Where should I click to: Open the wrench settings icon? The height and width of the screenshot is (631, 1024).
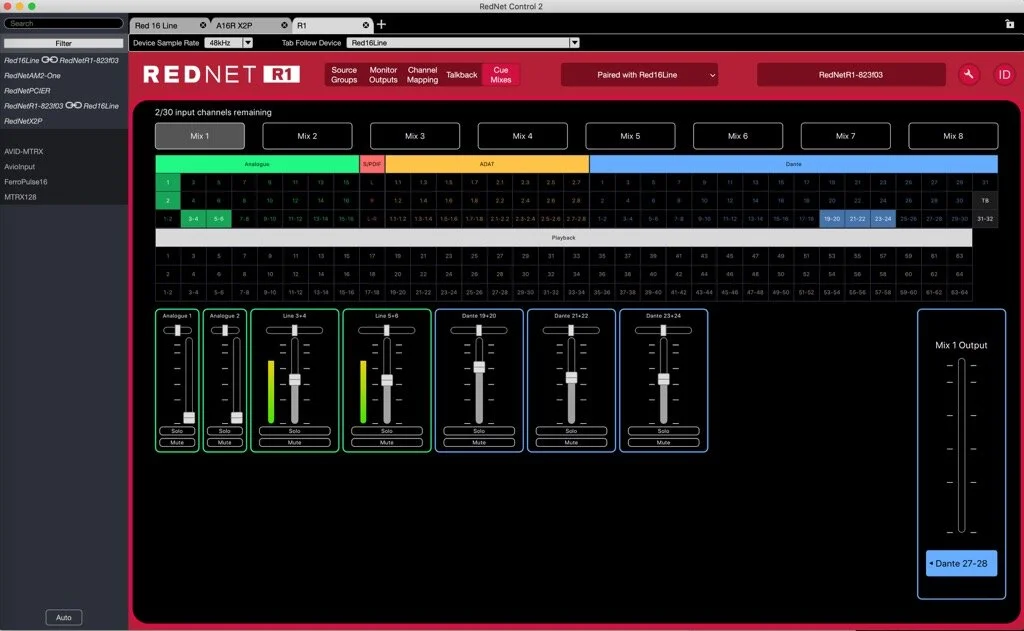(968, 74)
